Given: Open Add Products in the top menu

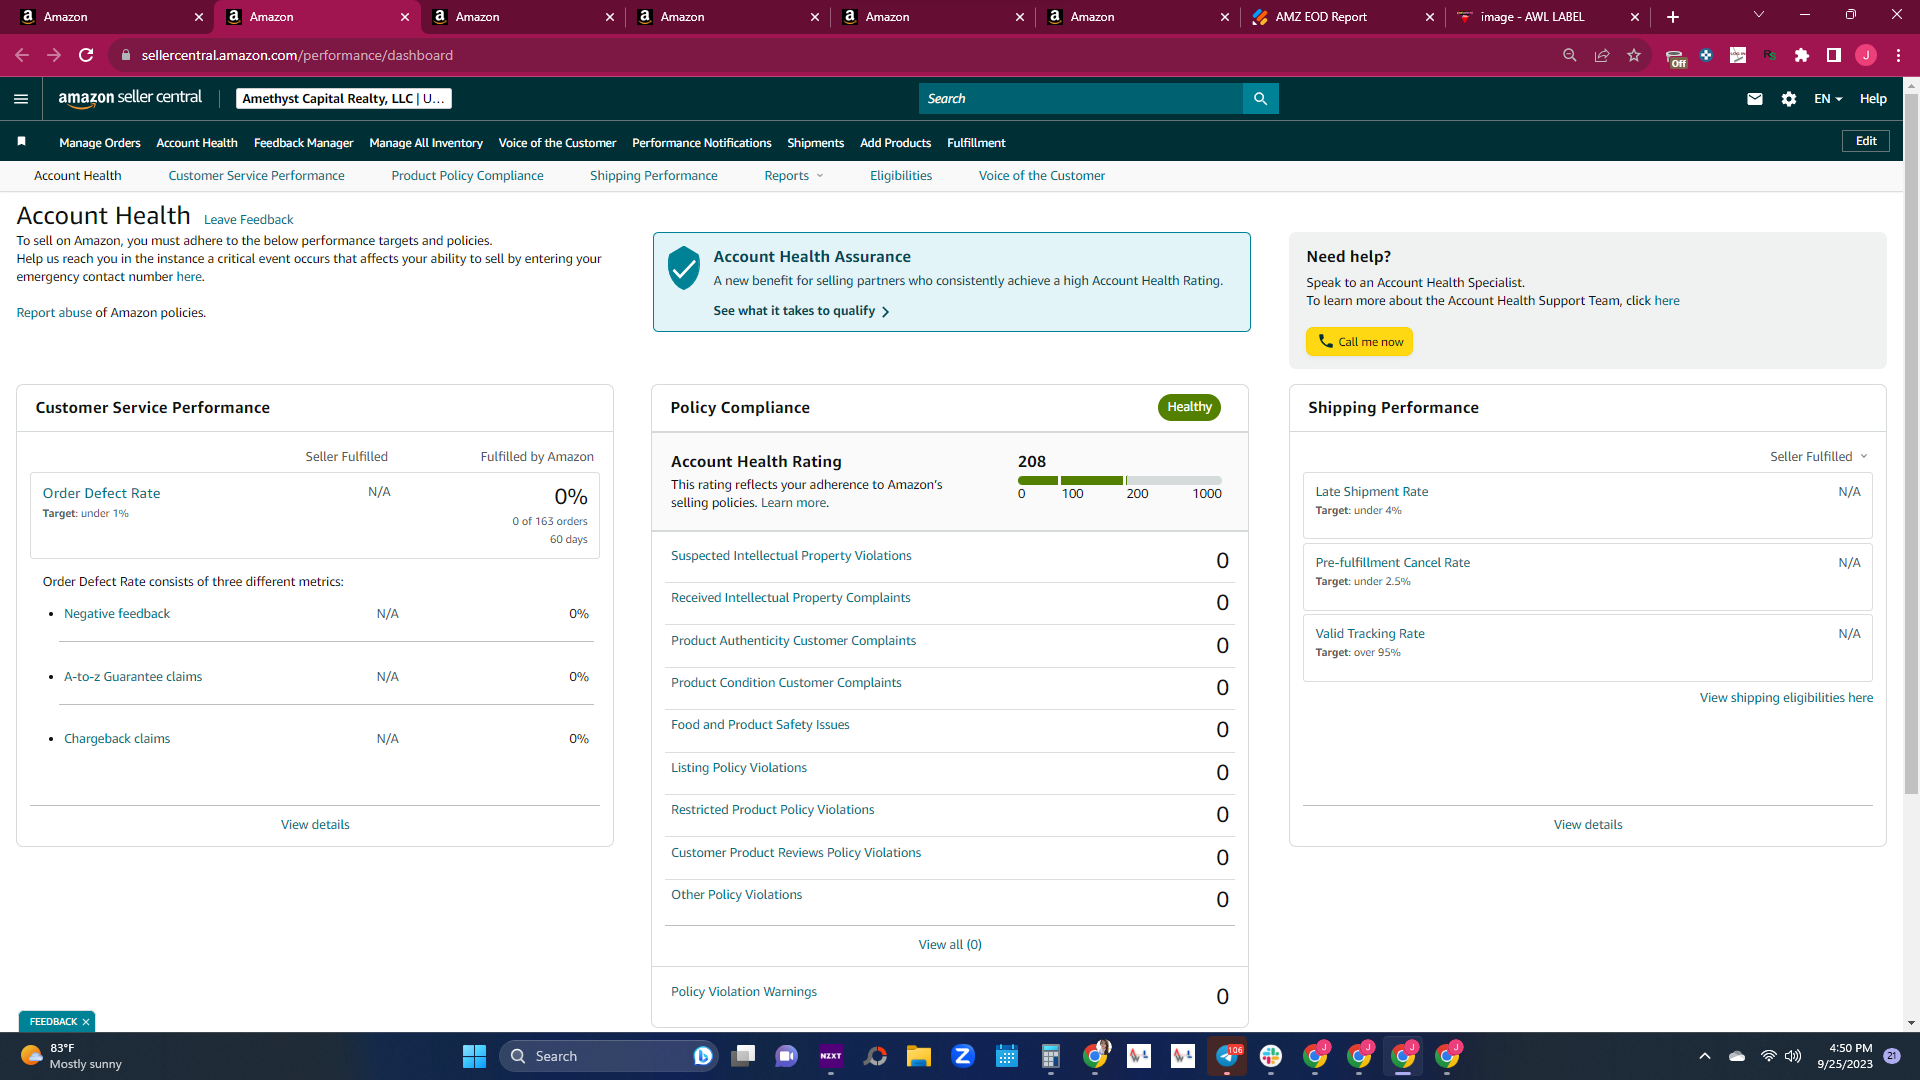Looking at the screenshot, I should 896,143.
